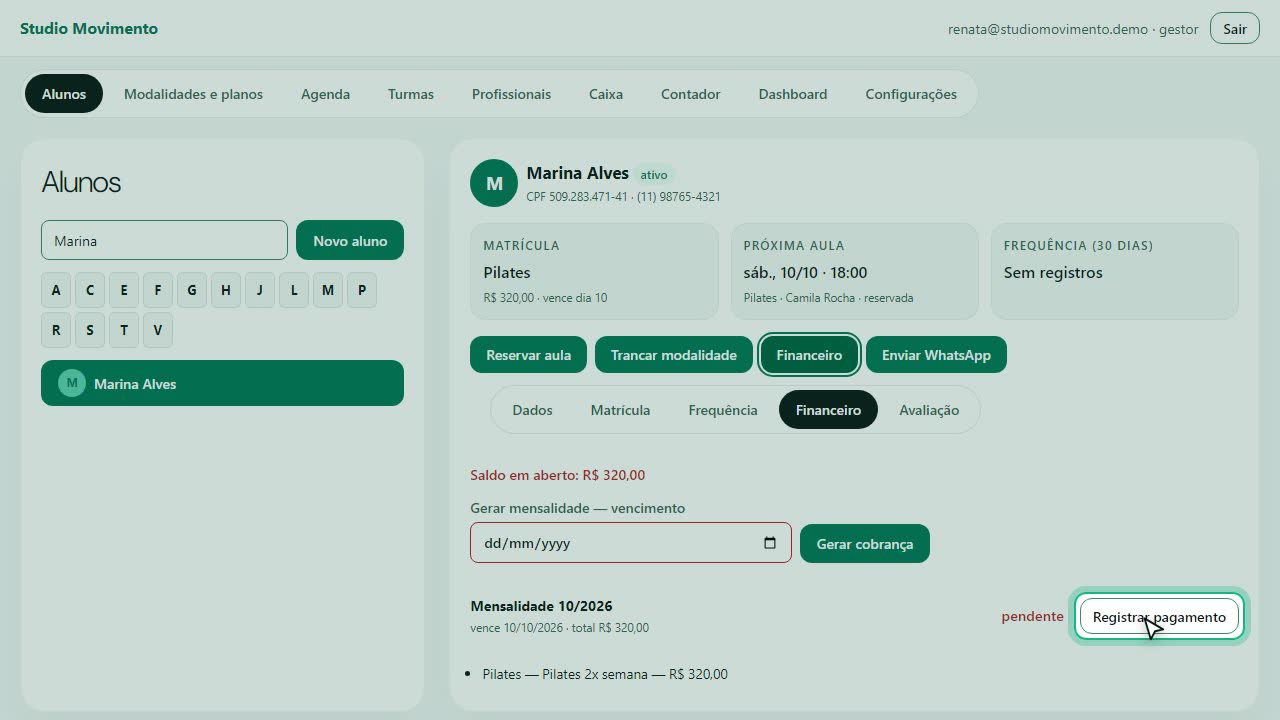
Task: Click the 'ativo' status badge
Action: pyautogui.click(x=654, y=175)
